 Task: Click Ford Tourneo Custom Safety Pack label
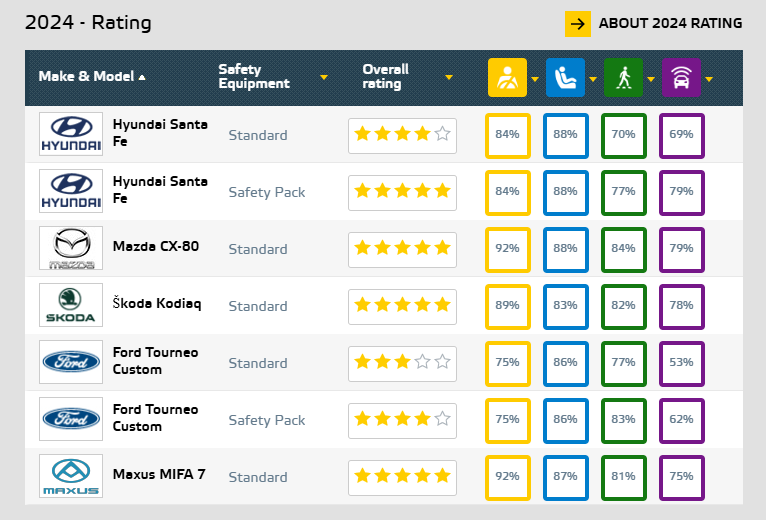pyautogui.click(x=267, y=420)
